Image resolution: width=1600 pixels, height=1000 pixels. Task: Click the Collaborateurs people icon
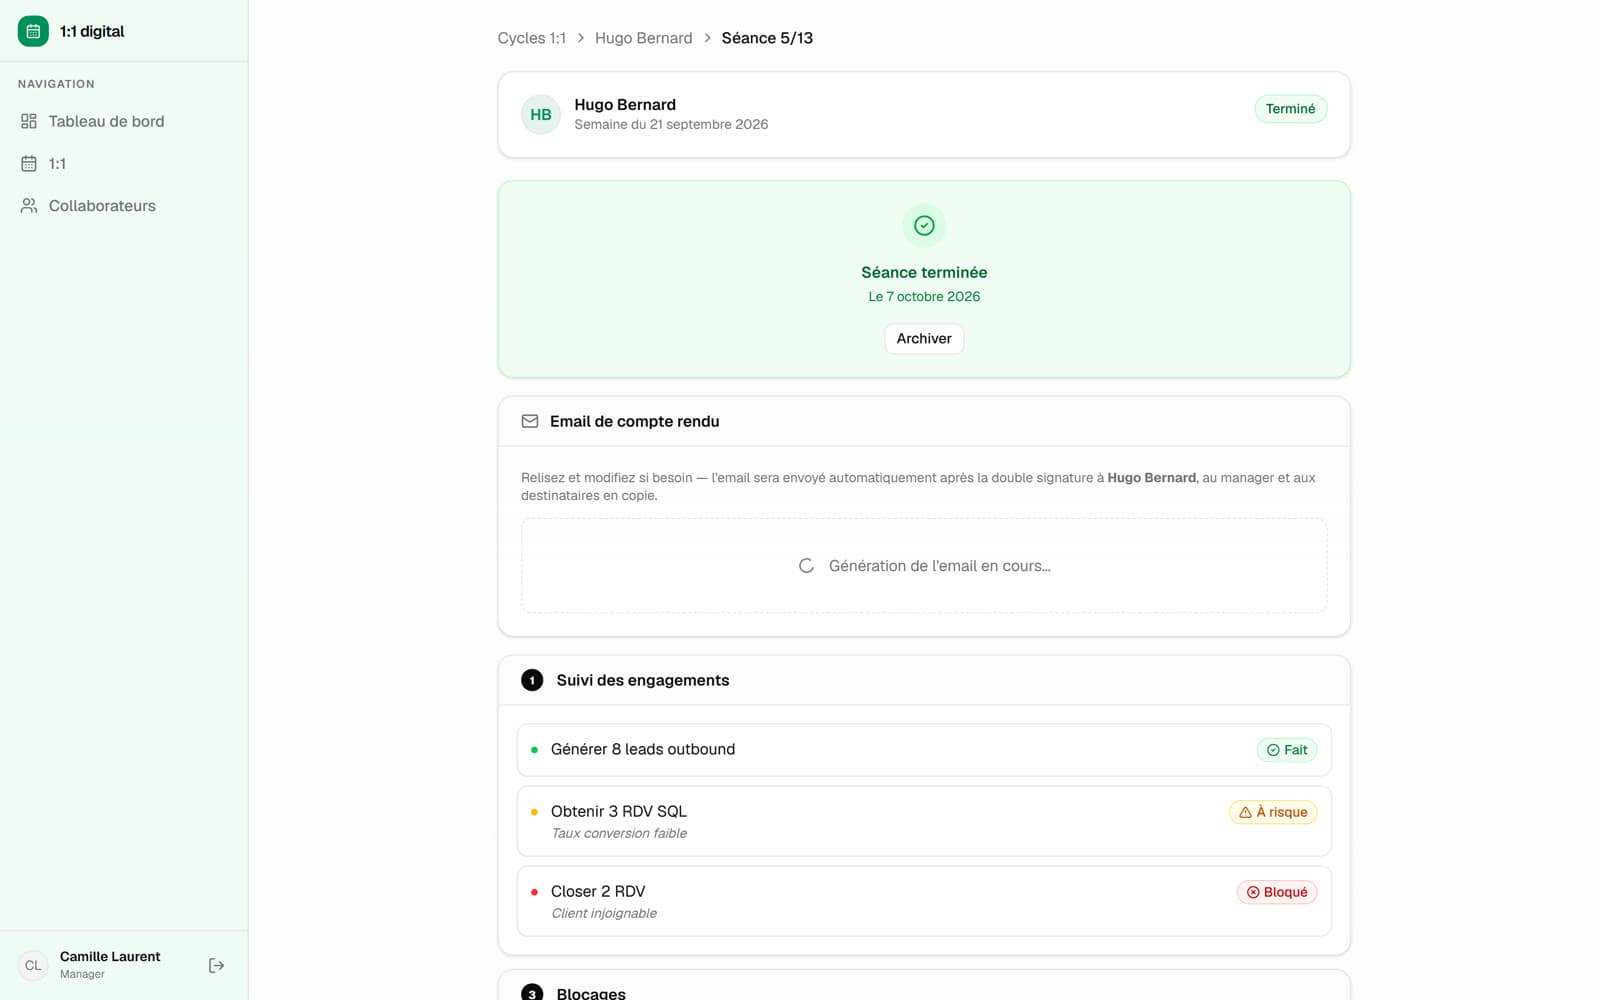(29, 206)
